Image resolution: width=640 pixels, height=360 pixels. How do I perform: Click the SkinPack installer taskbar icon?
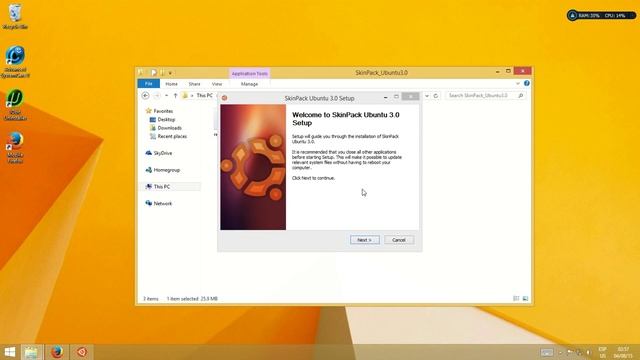pos(82,352)
